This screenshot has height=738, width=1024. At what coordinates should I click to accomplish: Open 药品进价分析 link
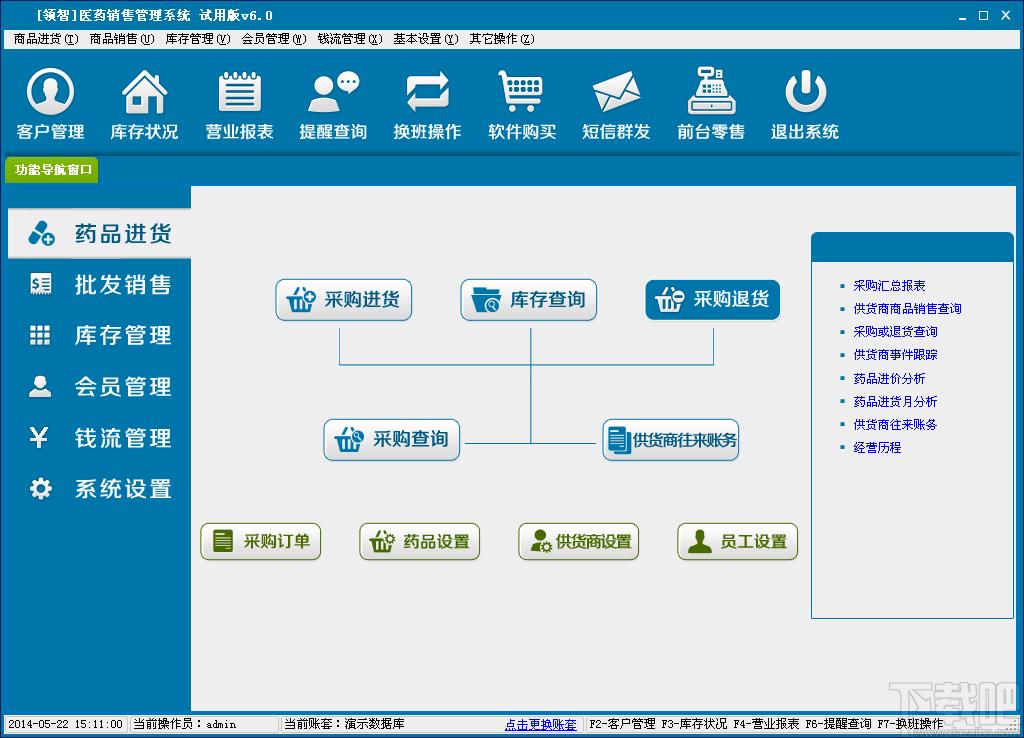click(x=889, y=379)
